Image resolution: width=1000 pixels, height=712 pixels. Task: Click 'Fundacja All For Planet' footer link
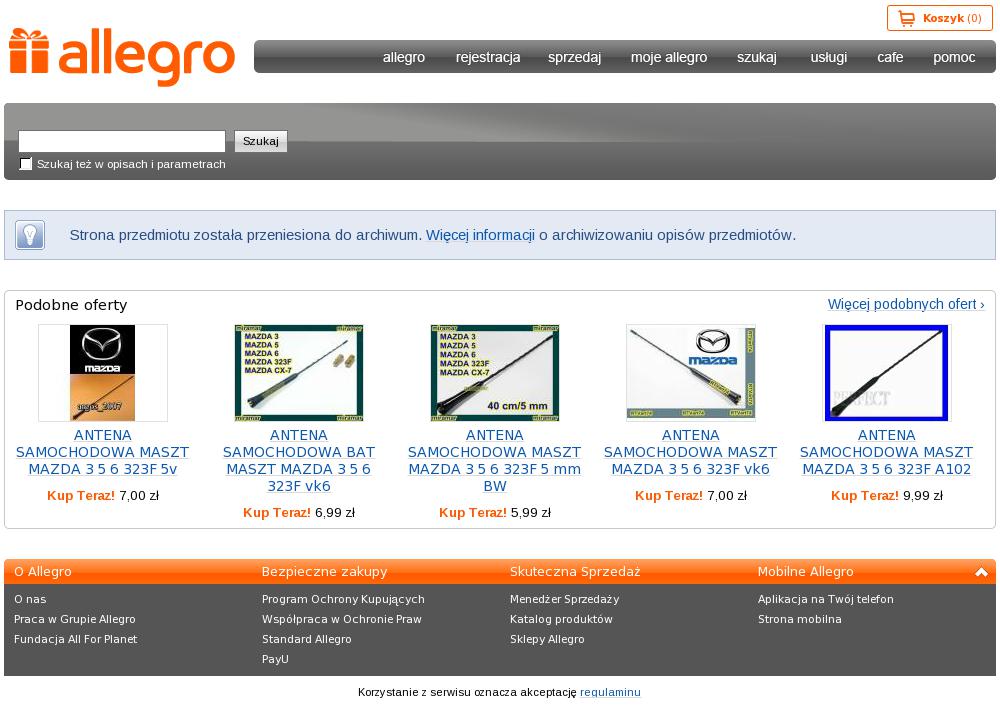(75, 639)
